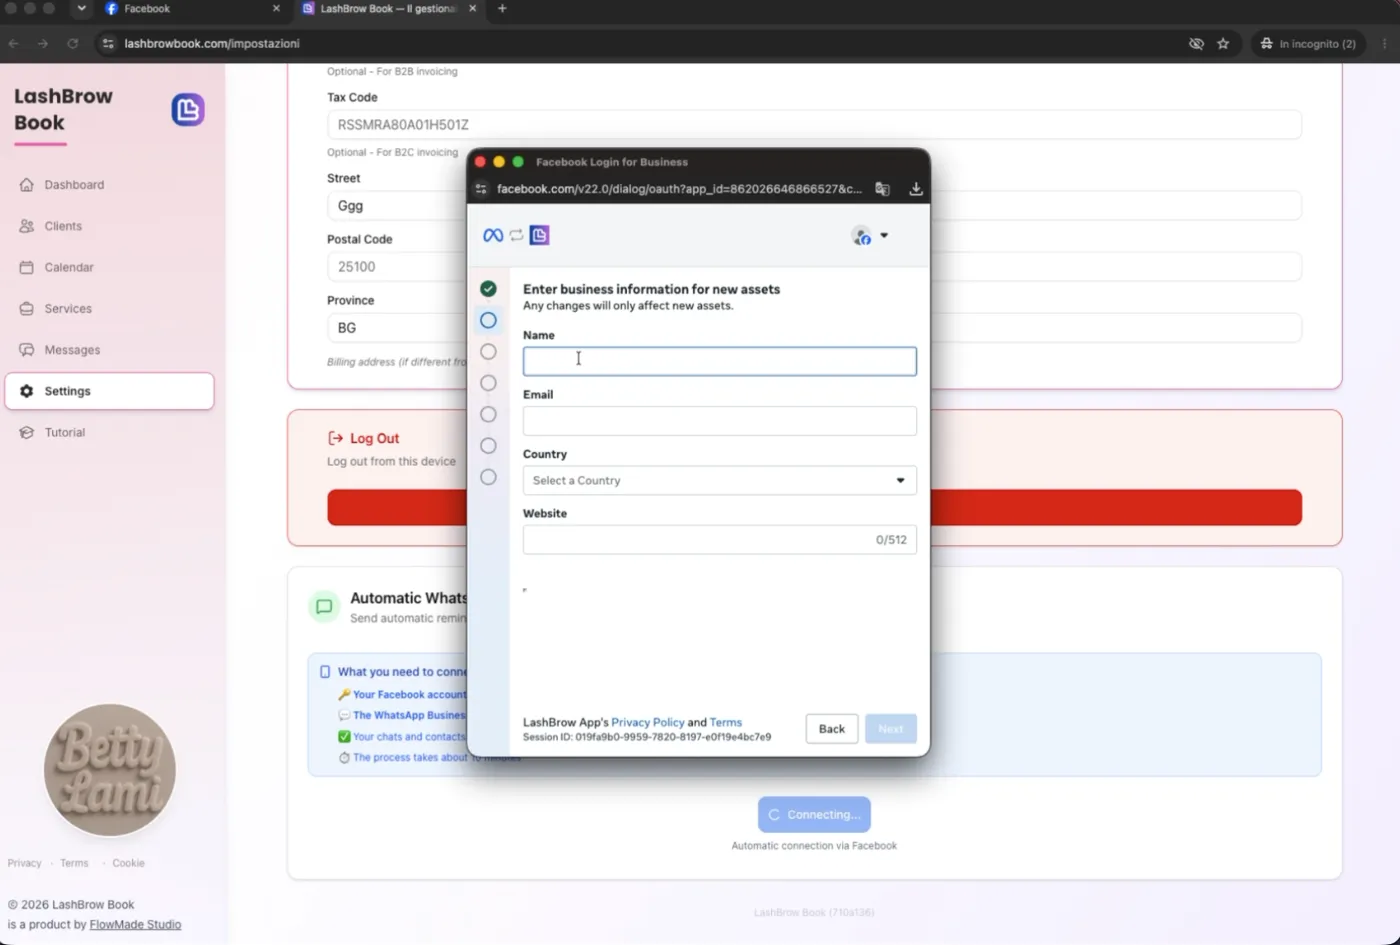The height and width of the screenshot is (945, 1400).
Task: Click the Back button in Facebook dialog
Action: [x=832, y=729]
